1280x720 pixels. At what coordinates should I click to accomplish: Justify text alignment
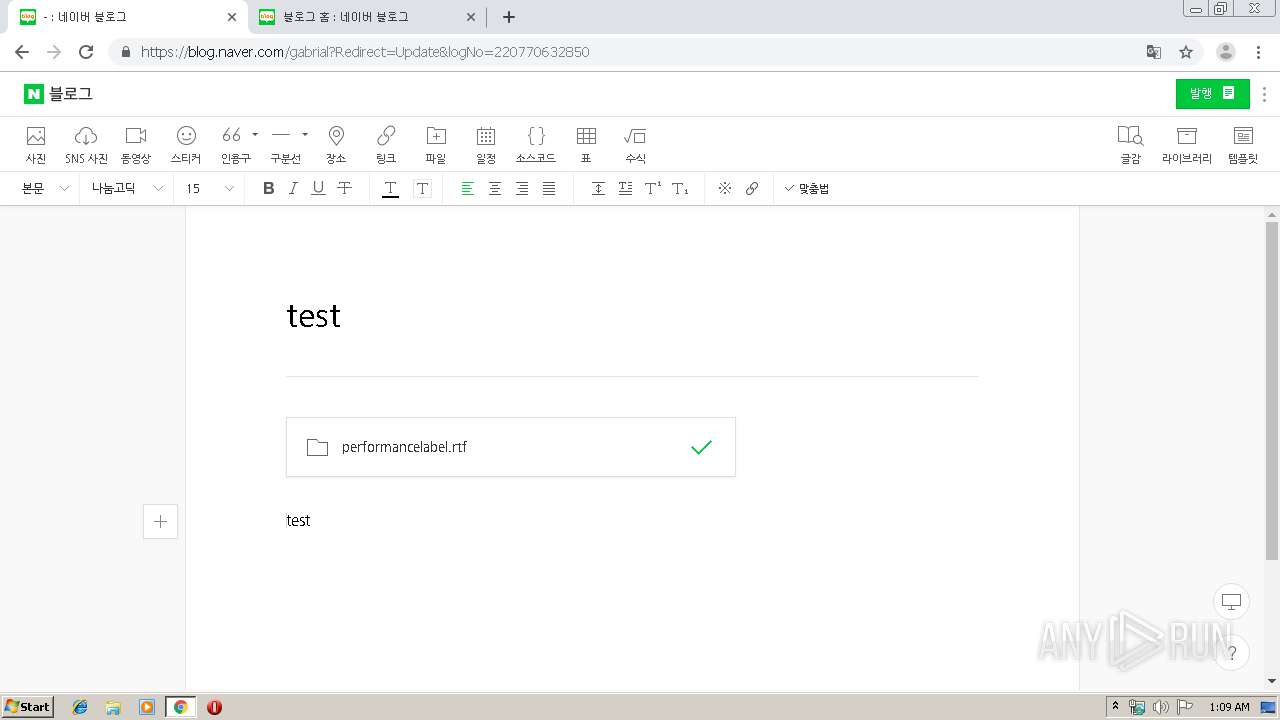[x=549, y=189]
